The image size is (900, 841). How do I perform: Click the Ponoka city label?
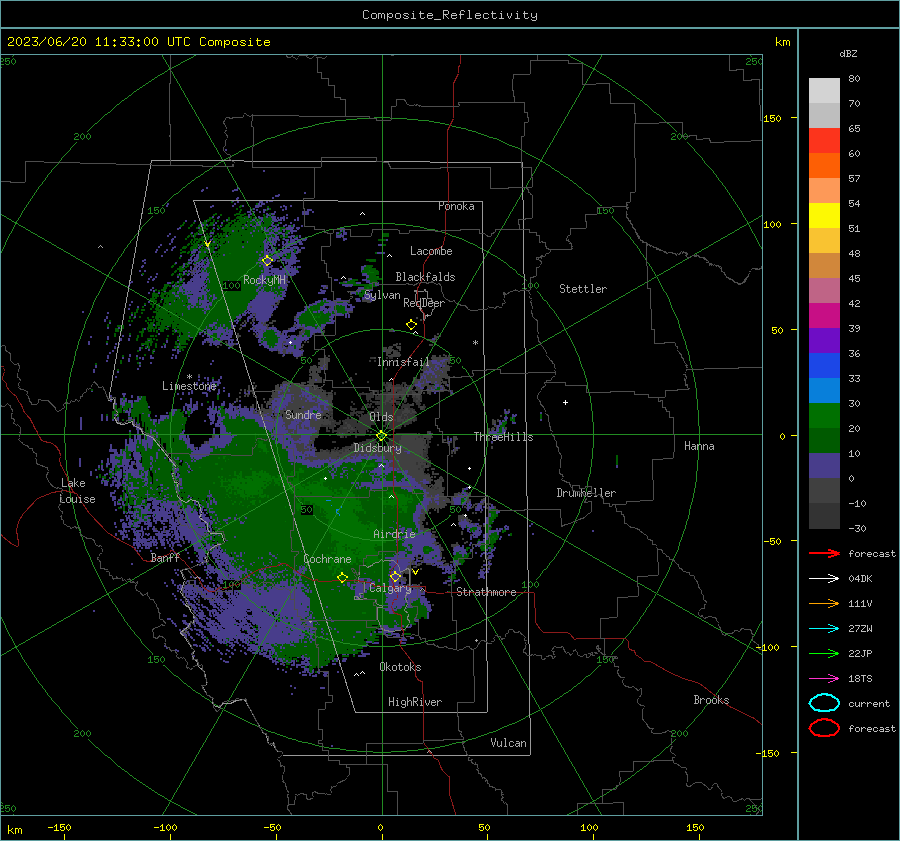(456, 206)
